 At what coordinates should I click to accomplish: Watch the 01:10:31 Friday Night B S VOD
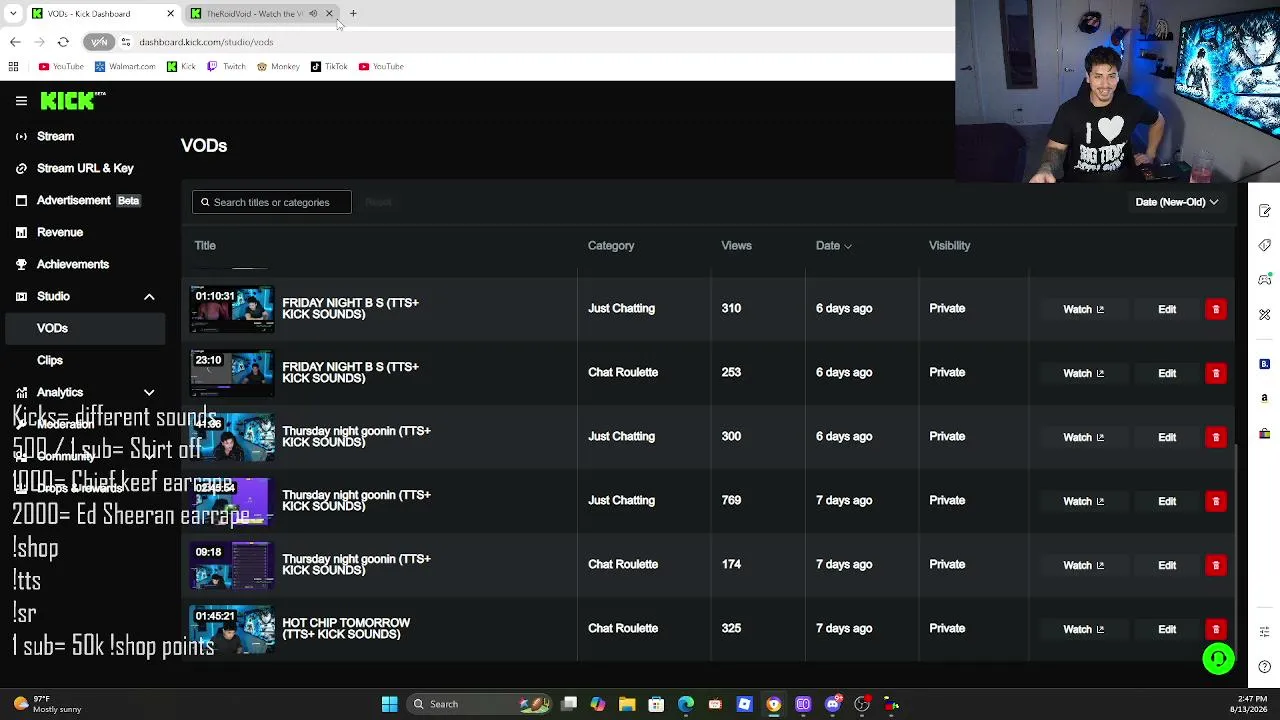pos(1083,309)
